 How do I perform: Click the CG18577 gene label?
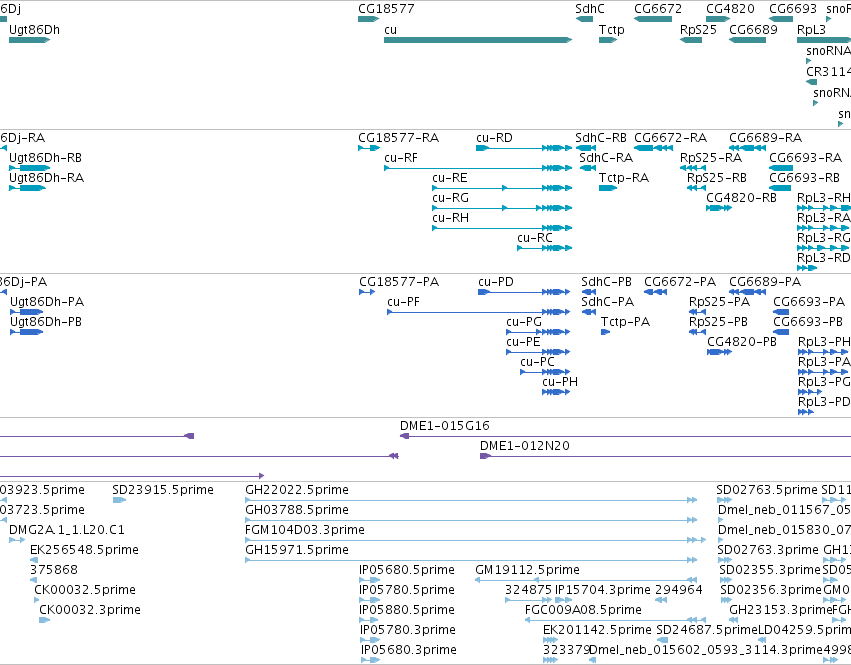coord(386,9)
